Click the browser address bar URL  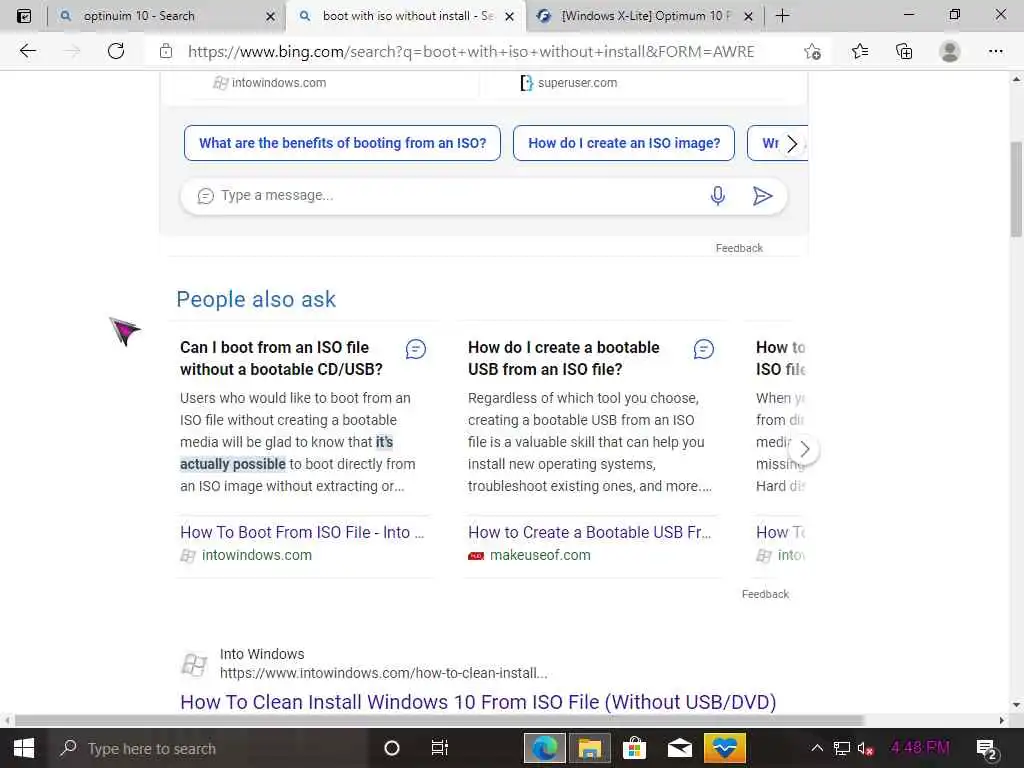tap(471, 52)
